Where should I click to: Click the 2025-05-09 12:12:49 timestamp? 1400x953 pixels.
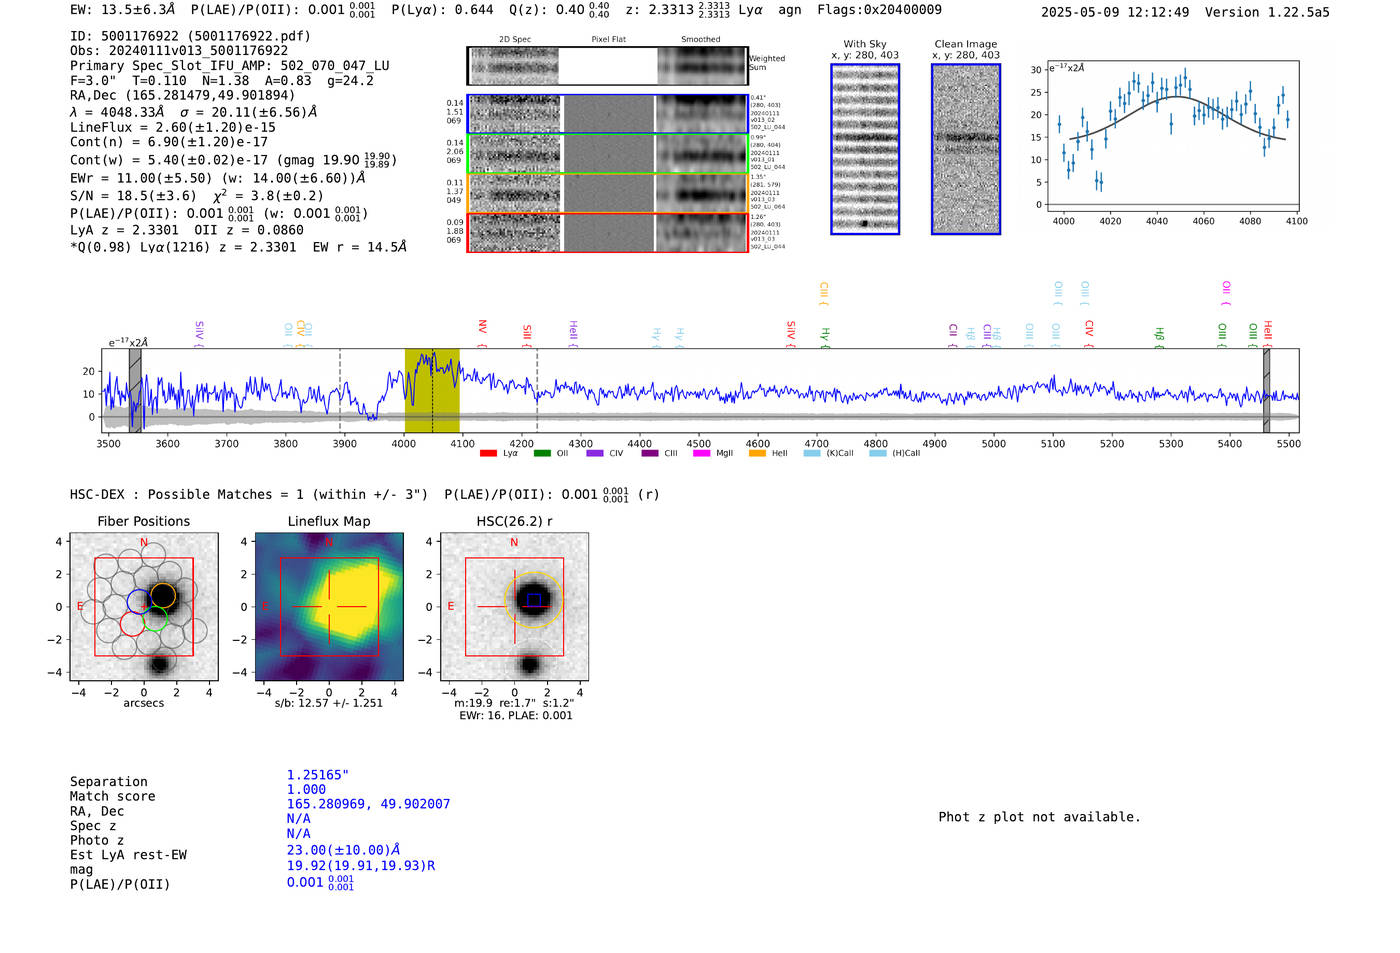tap(1115, 12)
